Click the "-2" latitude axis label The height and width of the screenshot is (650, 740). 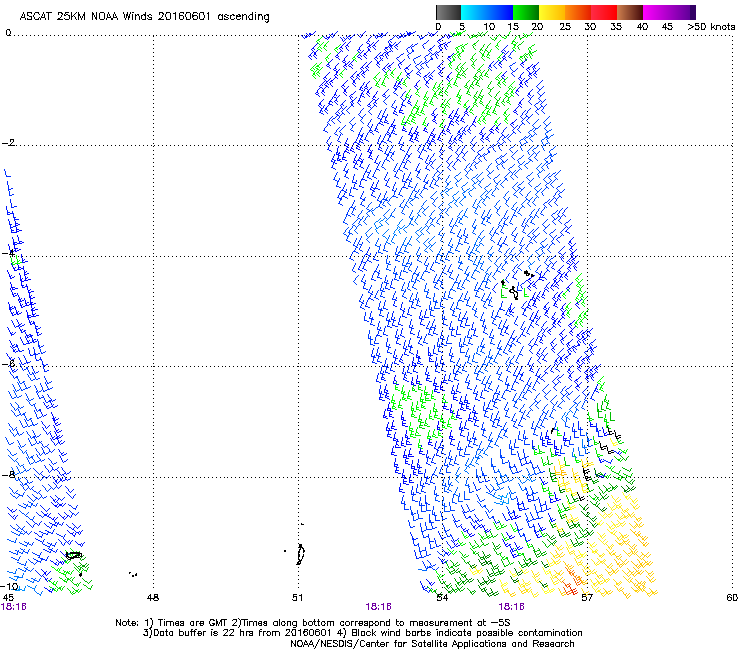(x=8, y=143)
